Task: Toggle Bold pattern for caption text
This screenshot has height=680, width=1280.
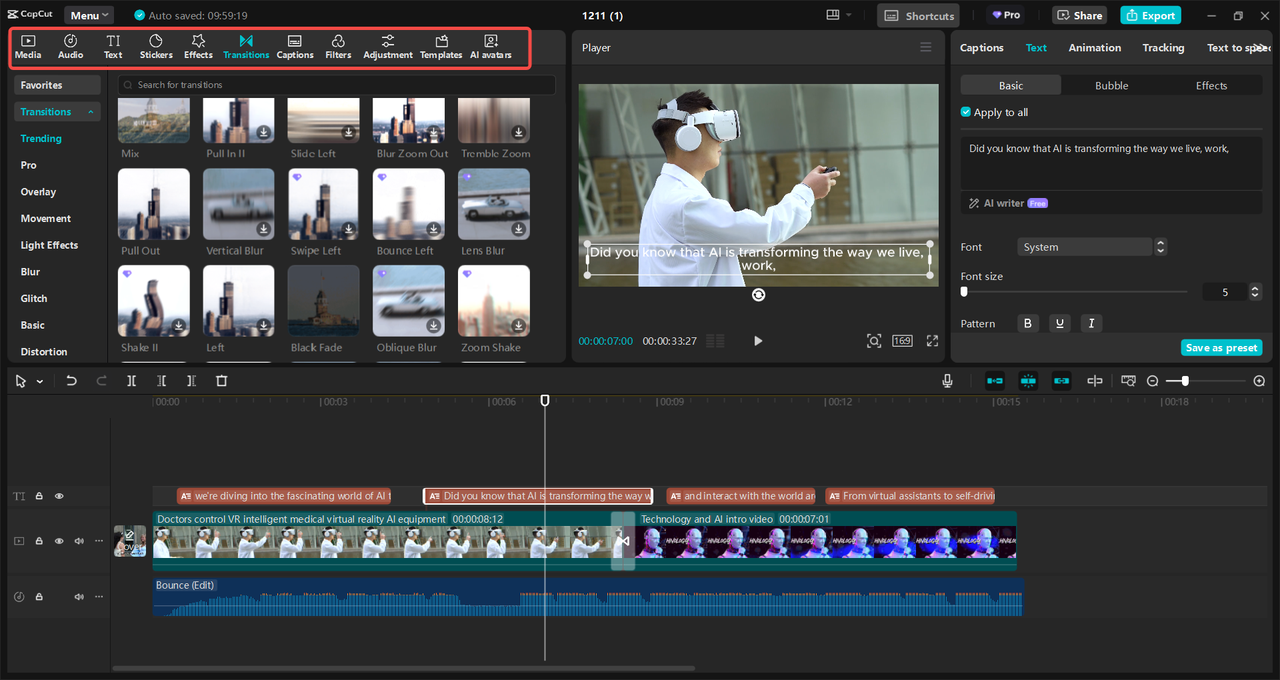Action: [x=1028, y=323]
